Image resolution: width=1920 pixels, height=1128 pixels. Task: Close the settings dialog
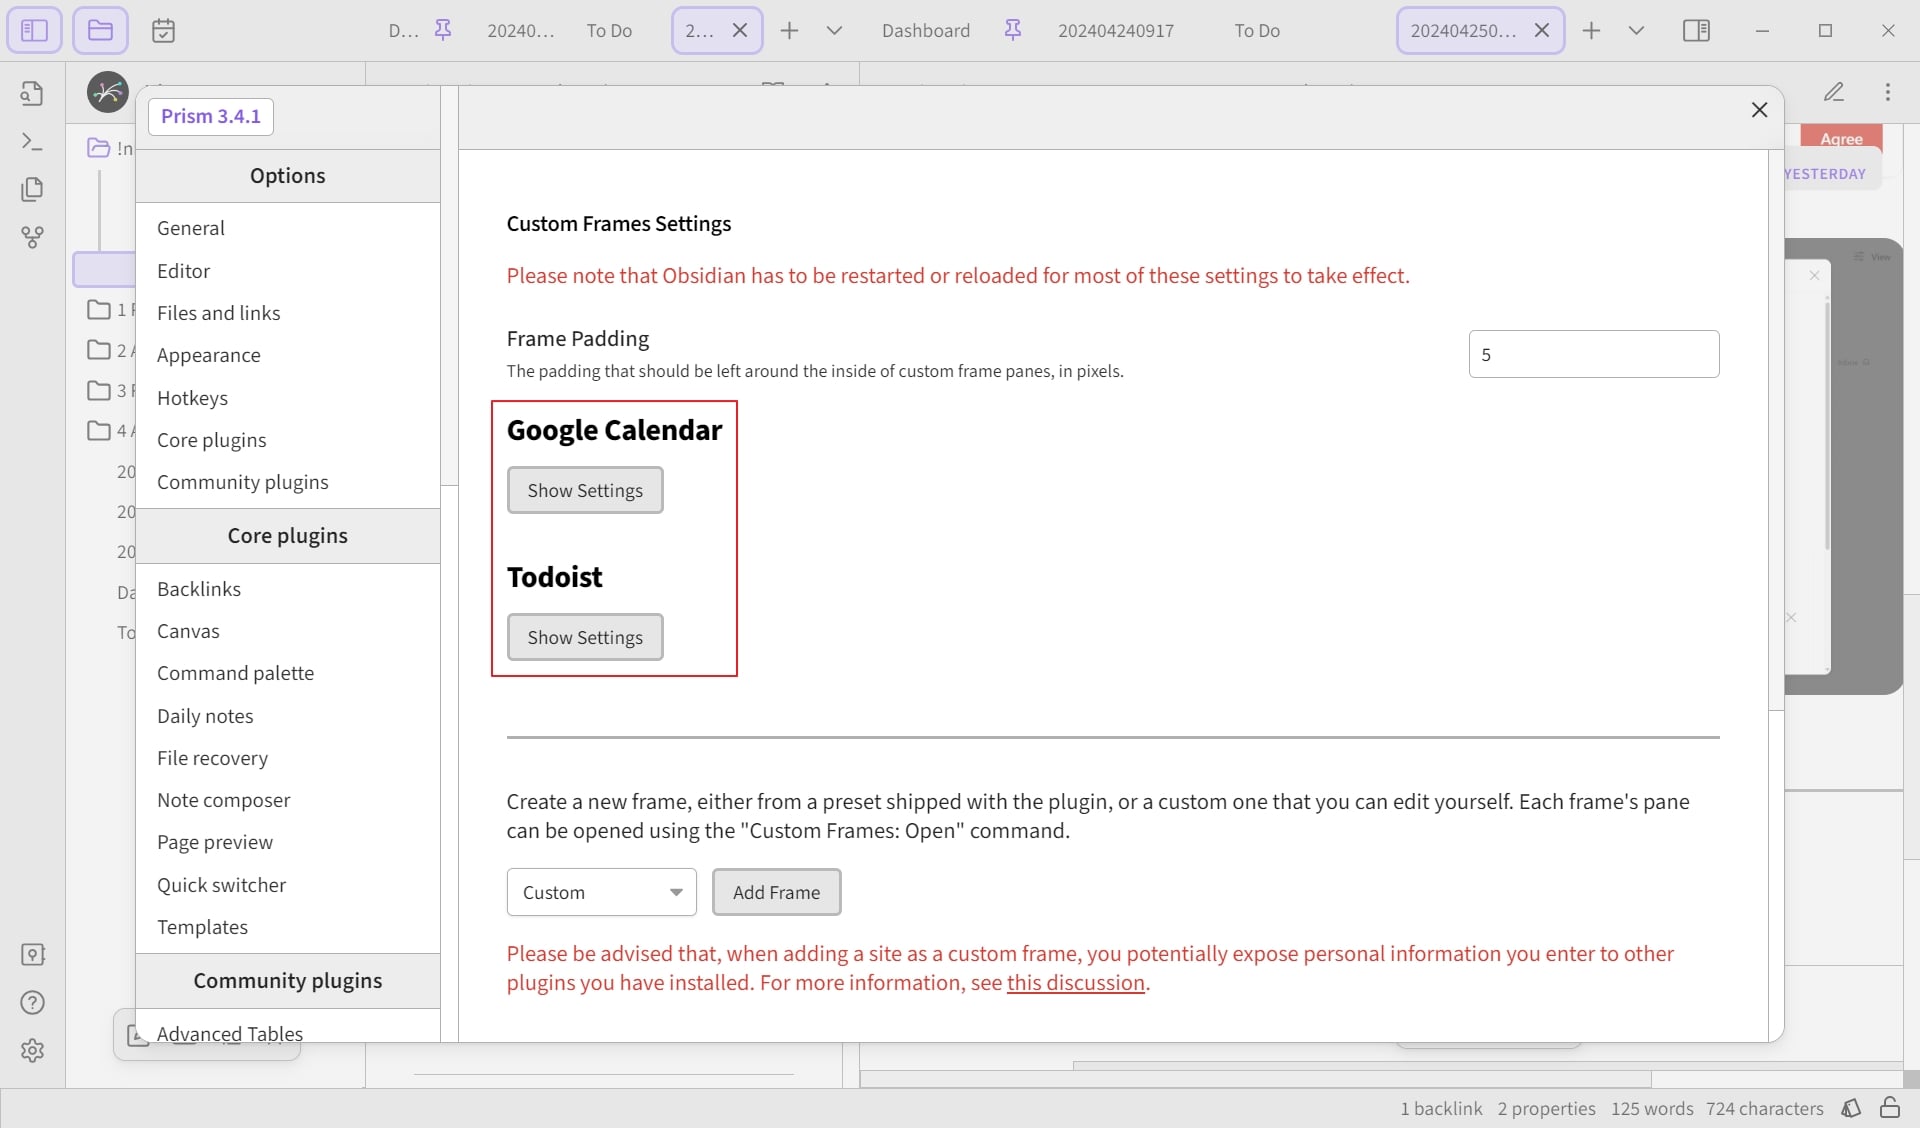click(1760, 110)
